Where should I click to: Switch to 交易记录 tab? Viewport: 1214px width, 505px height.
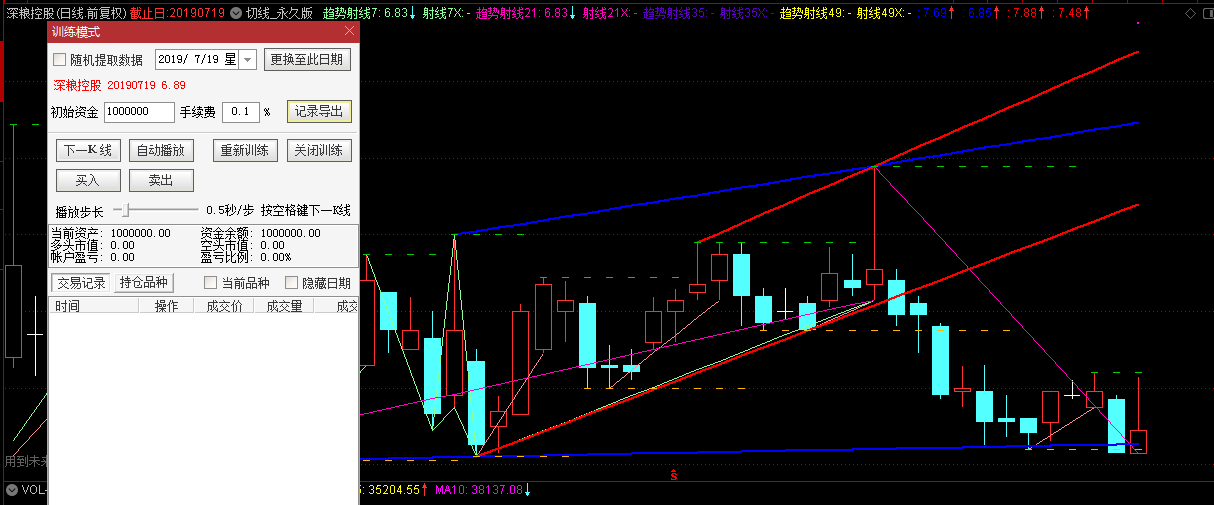(x=80, y=283)
